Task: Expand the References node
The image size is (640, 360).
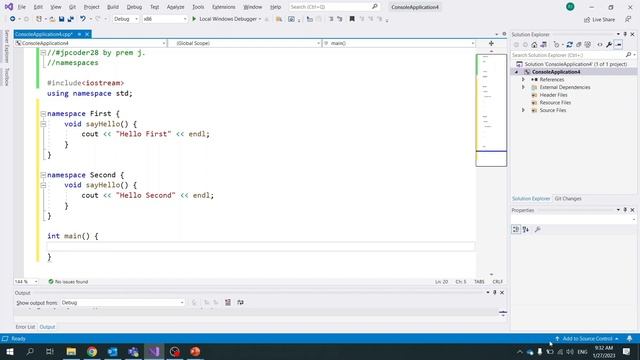Action: coord(523,80)
